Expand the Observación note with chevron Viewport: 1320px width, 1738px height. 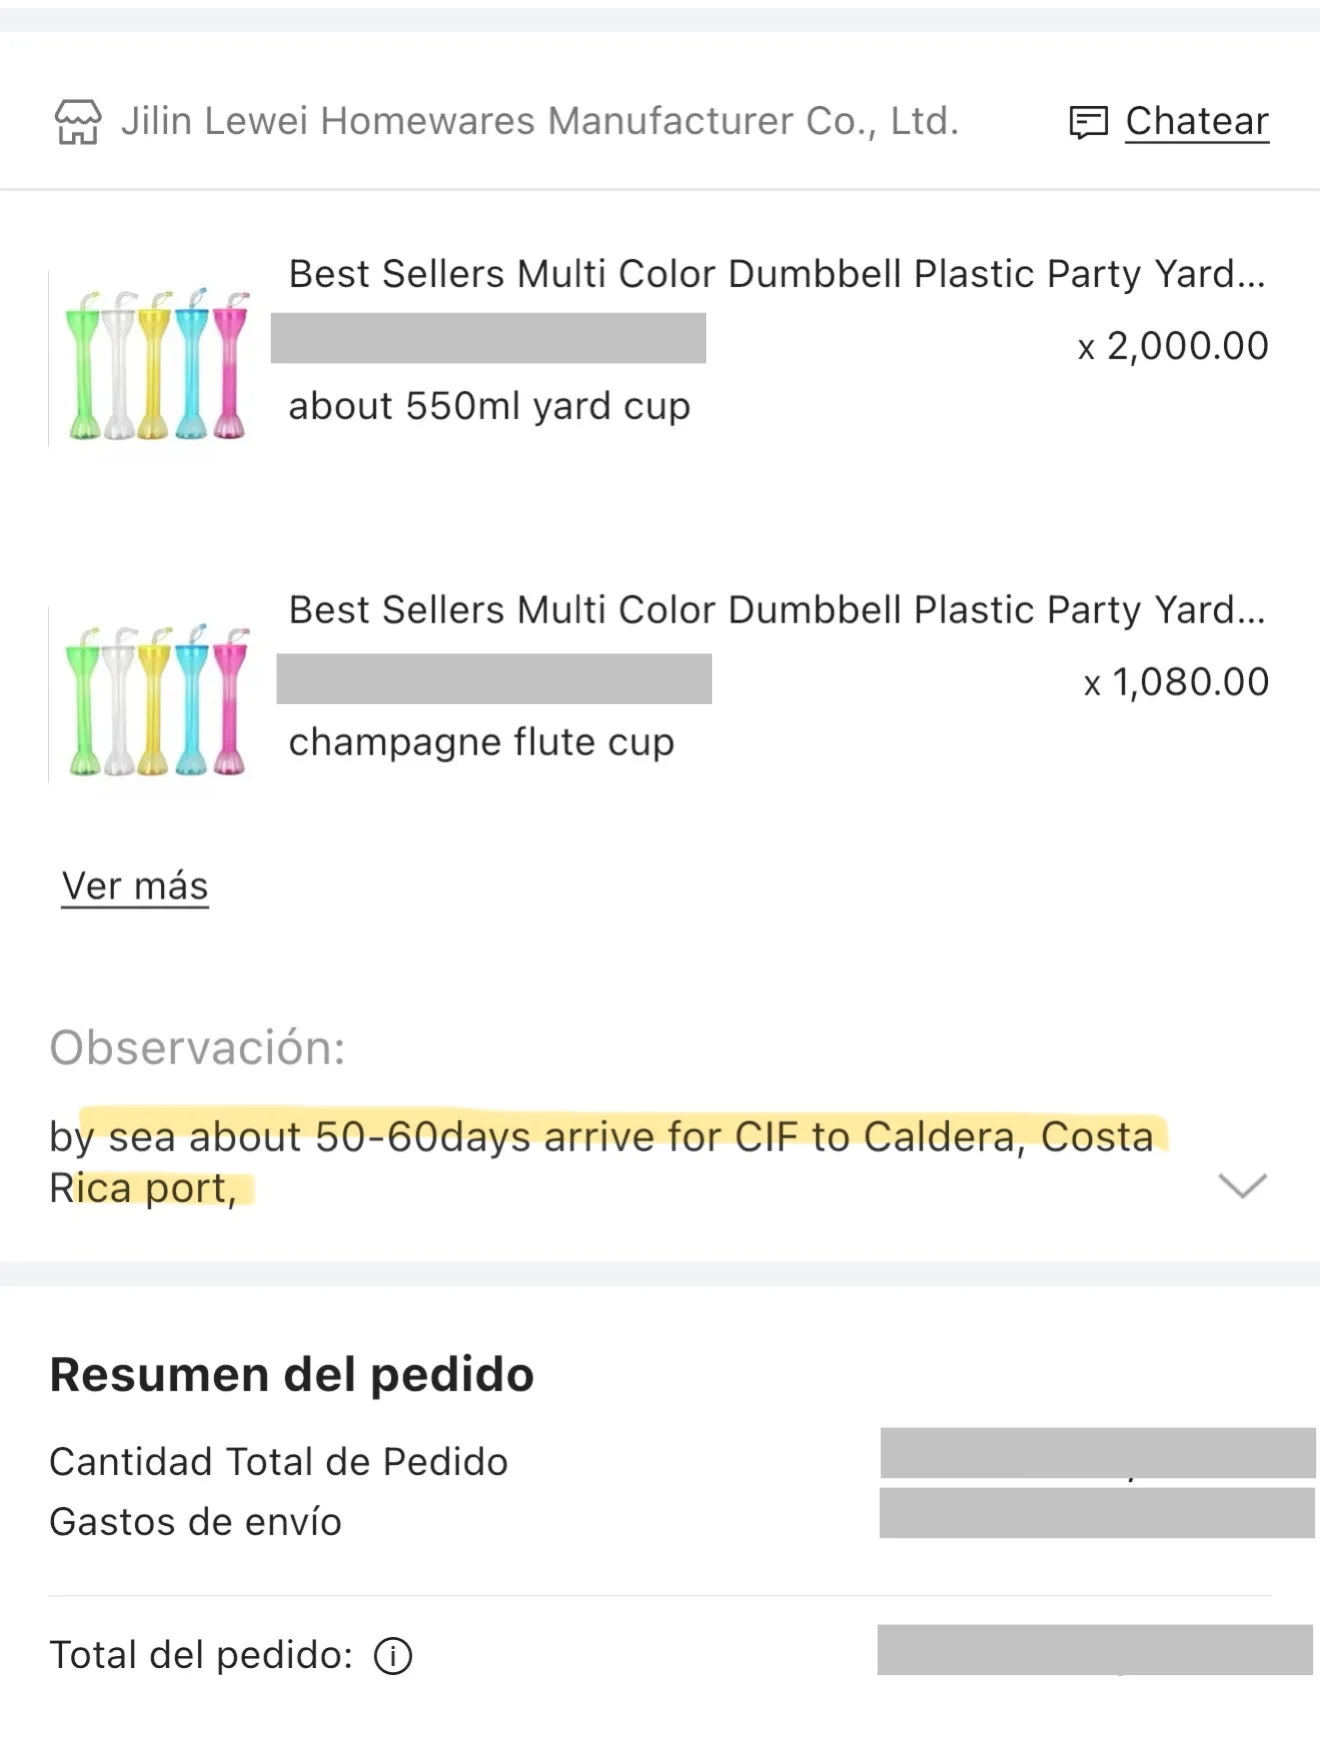tap(1243, 1185)
